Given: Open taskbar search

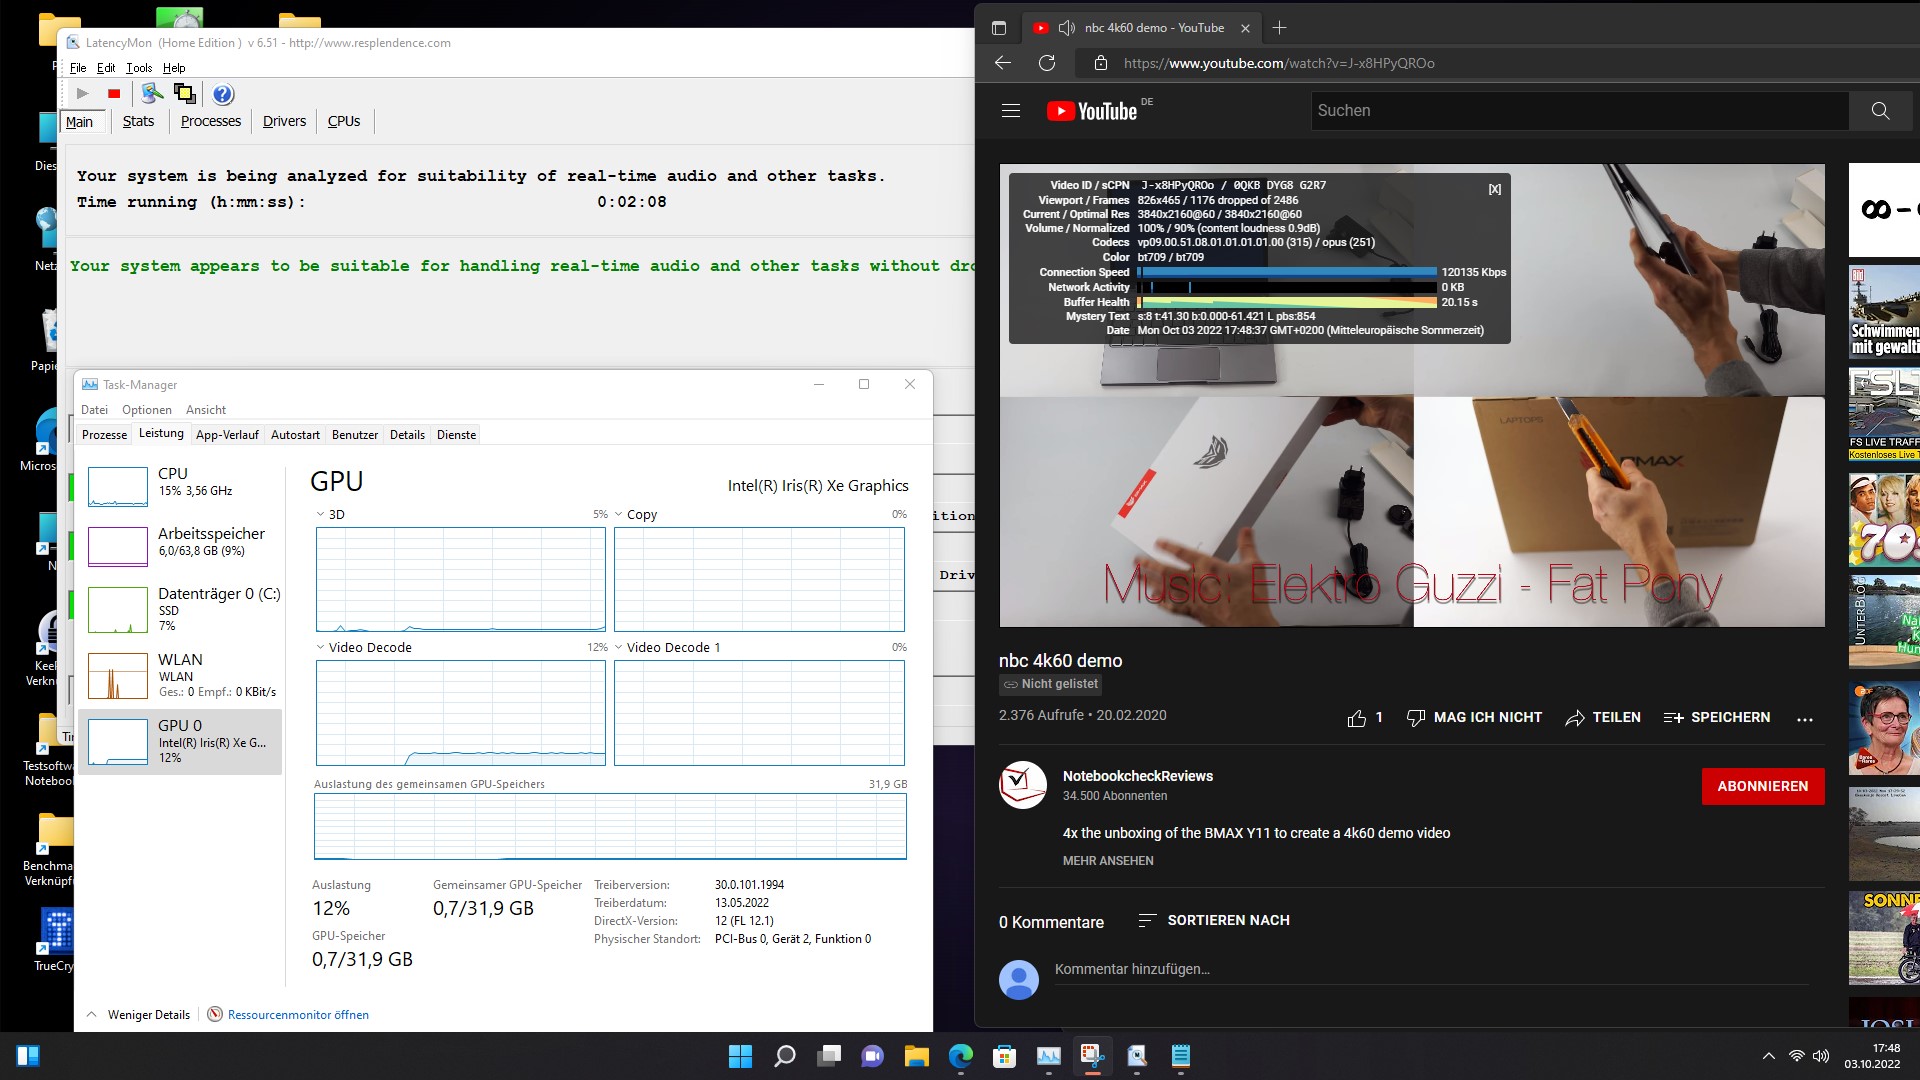Looking at the screenshot, I should 785,1056.
